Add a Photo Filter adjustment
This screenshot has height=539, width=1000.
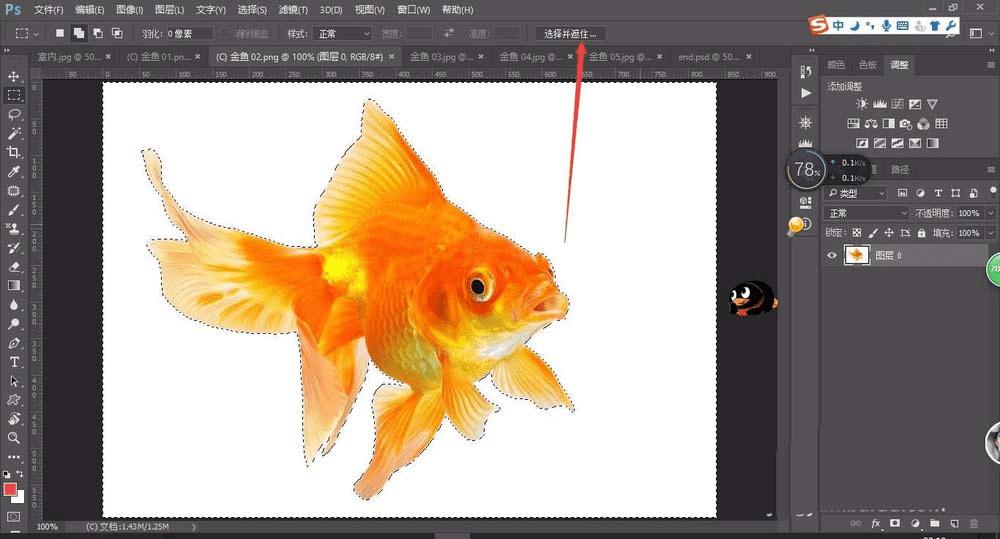click(906, 124)
